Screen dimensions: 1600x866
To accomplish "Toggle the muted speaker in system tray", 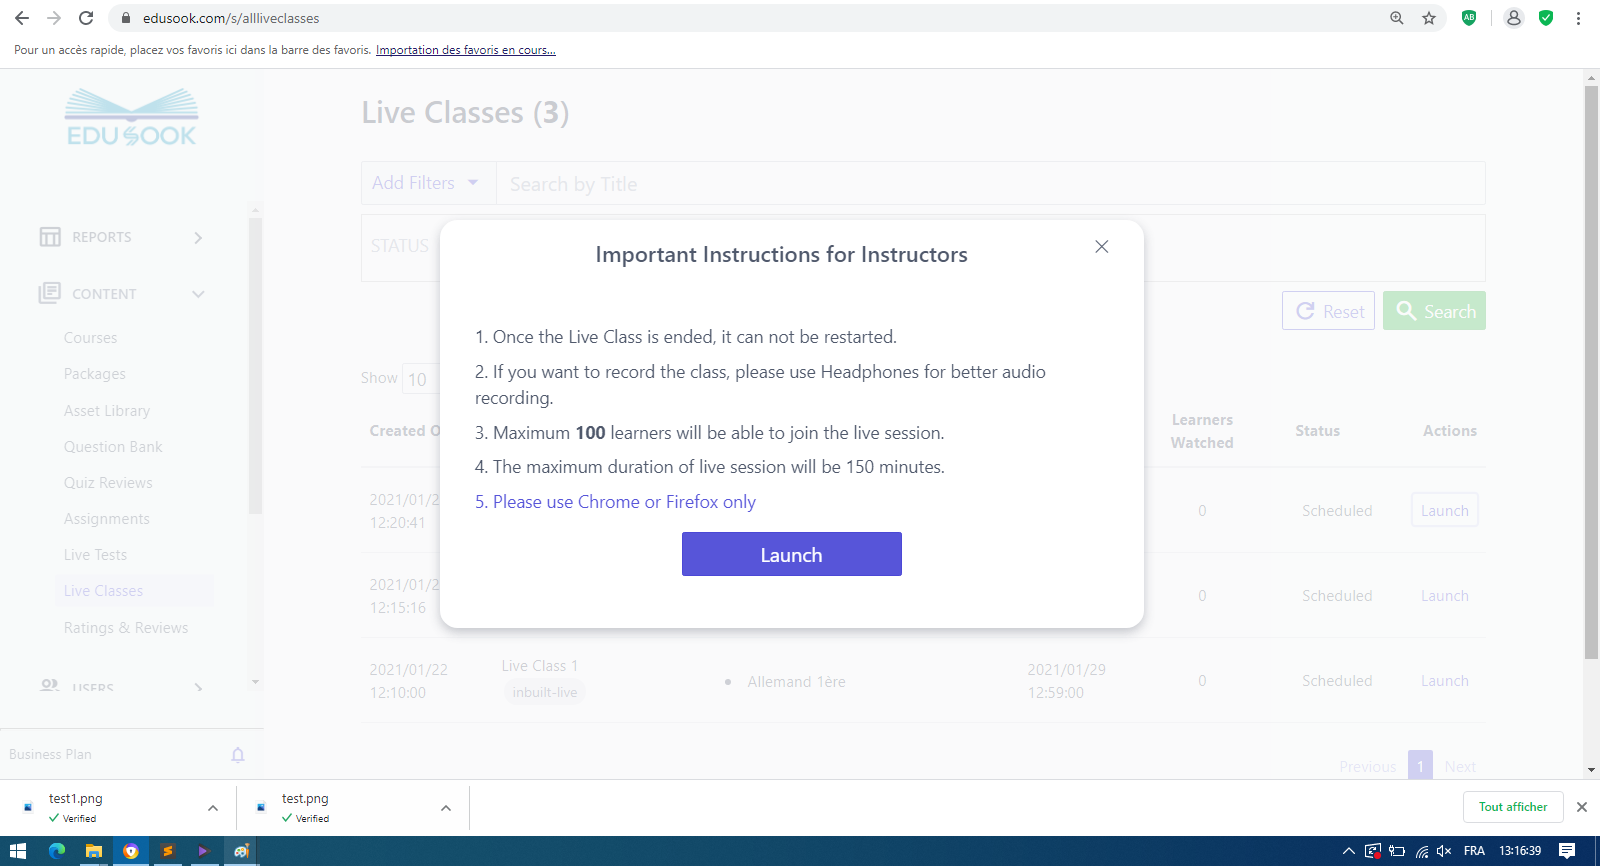I will coord(1444,851).
